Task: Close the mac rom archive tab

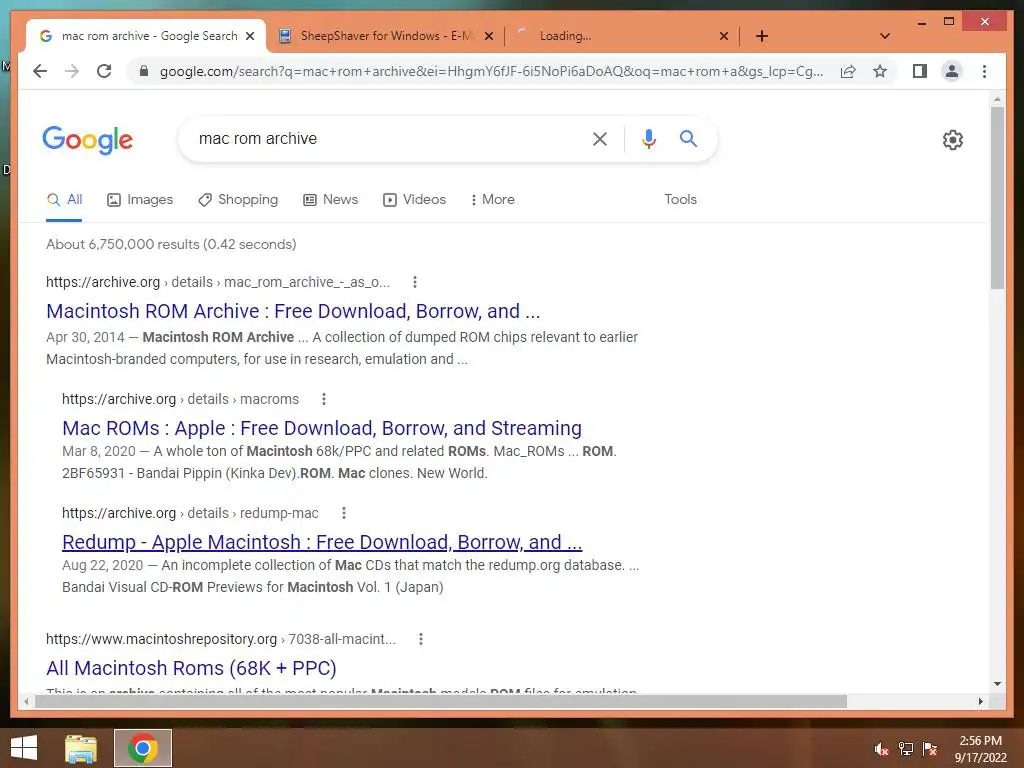Action: click(x=249, y=36)
